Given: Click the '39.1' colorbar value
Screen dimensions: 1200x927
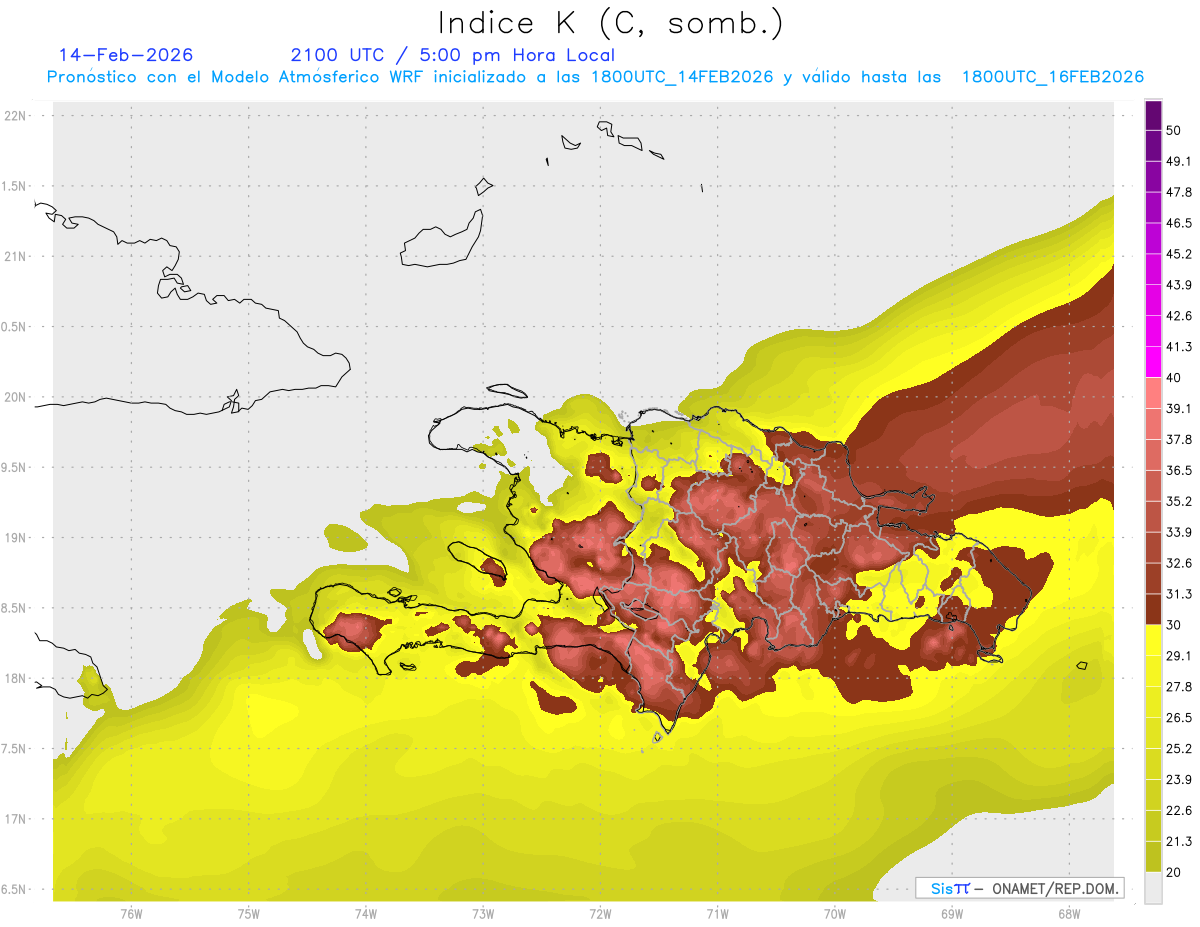Looking at the screenshot, I should point(1179,408).
